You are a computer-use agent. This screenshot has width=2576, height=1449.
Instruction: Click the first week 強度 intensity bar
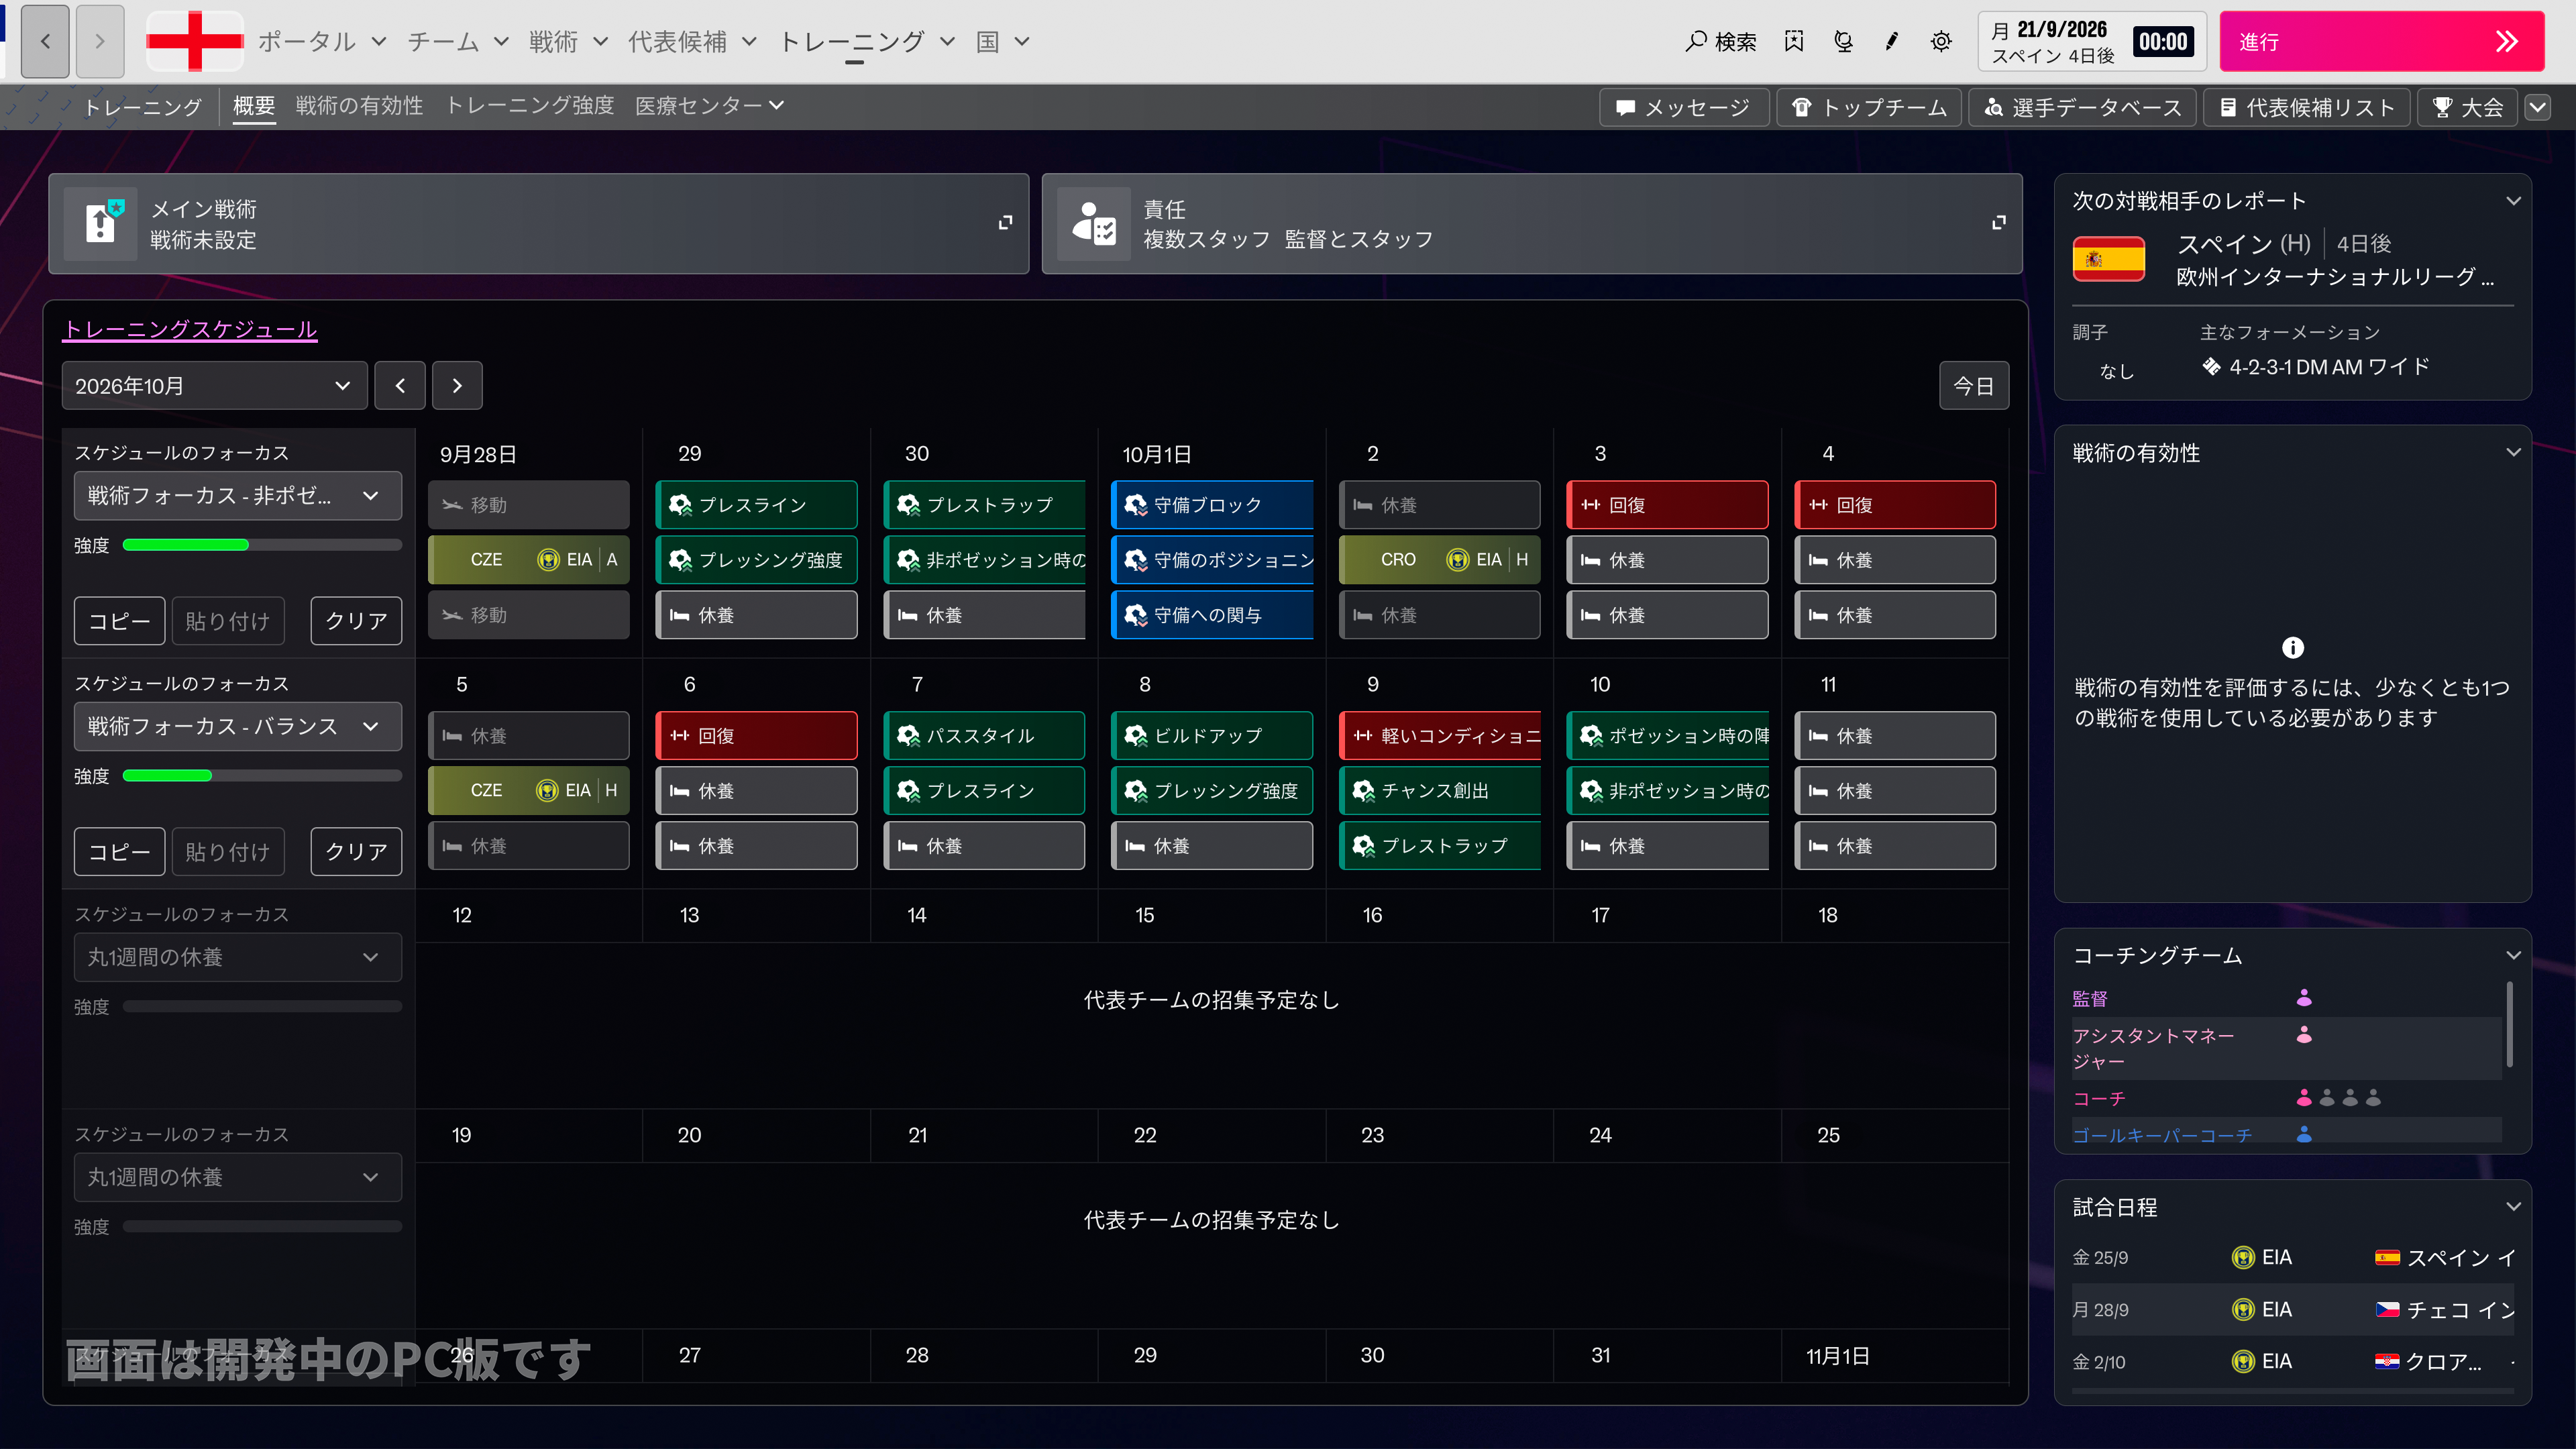pos(262,545)
